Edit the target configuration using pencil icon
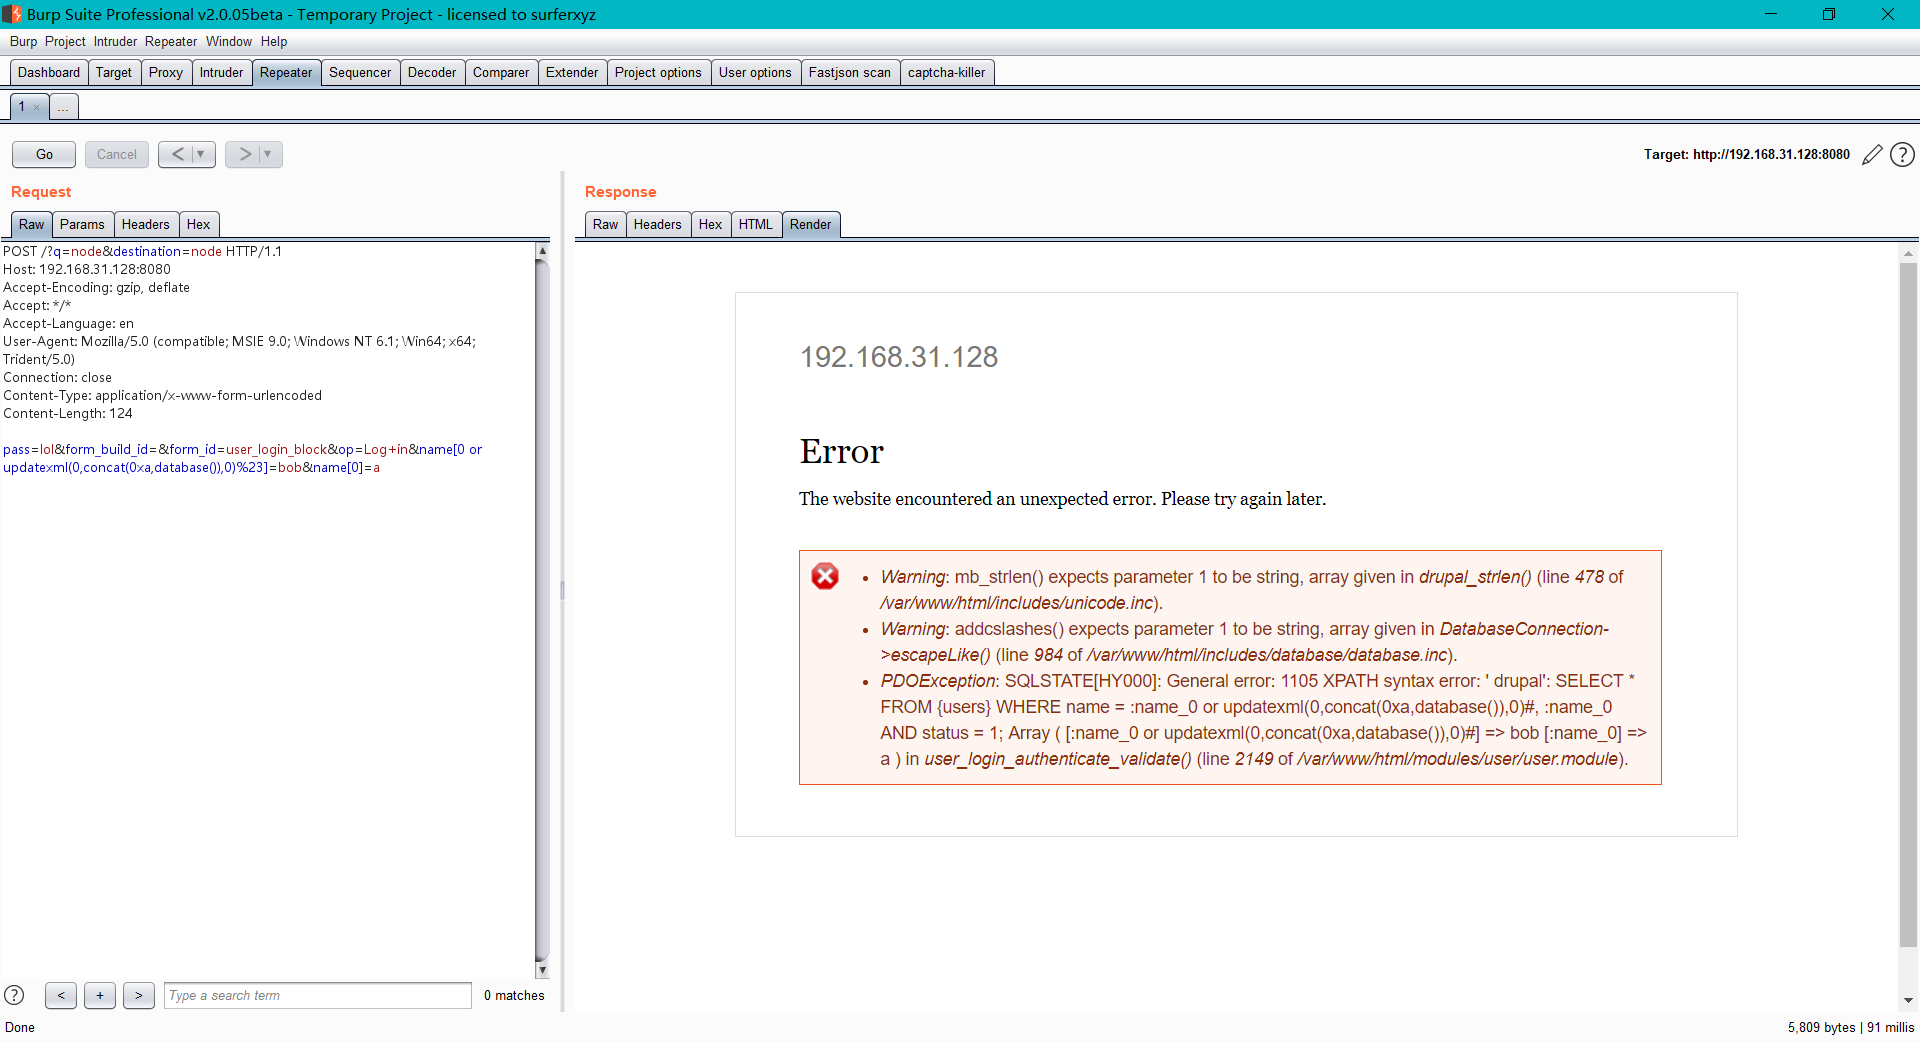The image size is (1920, 1042). pos(1872,154)
